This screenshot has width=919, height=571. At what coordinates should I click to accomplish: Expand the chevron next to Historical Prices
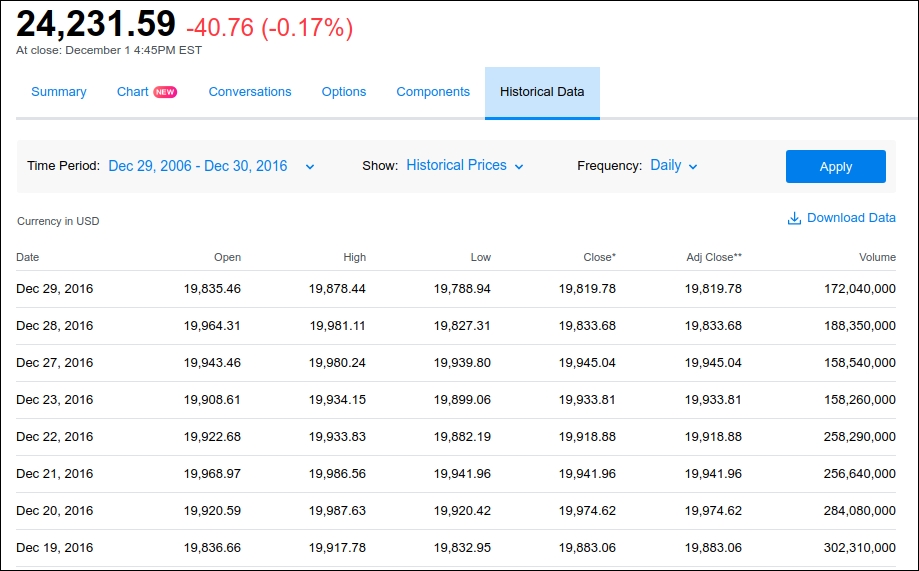pos(519,167)
